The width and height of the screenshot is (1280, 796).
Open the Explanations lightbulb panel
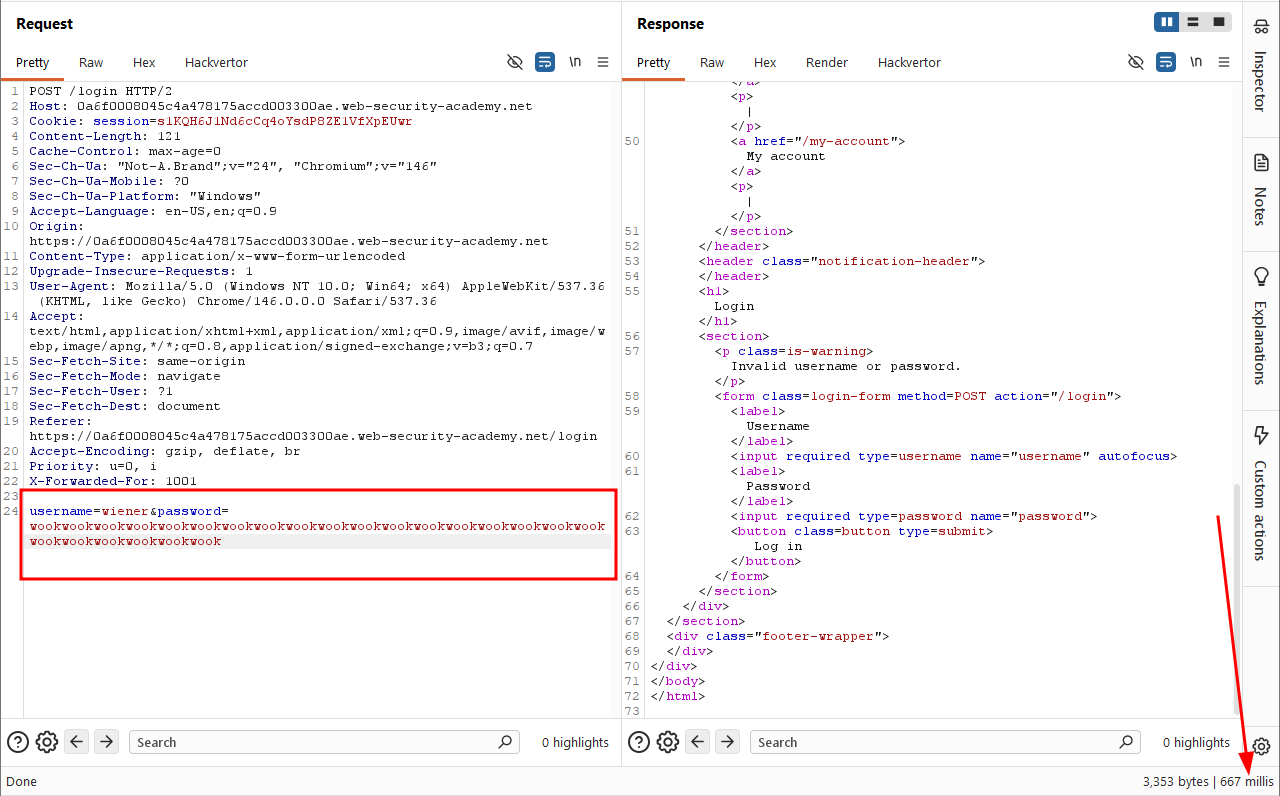point(1261,325)
